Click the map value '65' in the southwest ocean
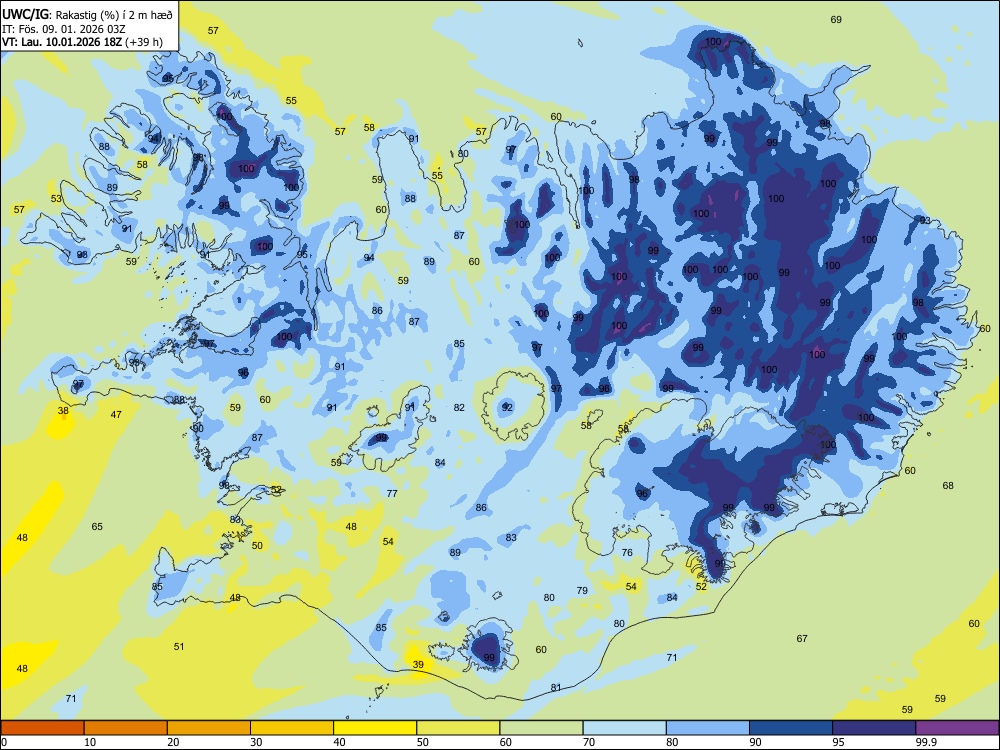The width and height of the screenshot is (1000, 750). point(97,527)
